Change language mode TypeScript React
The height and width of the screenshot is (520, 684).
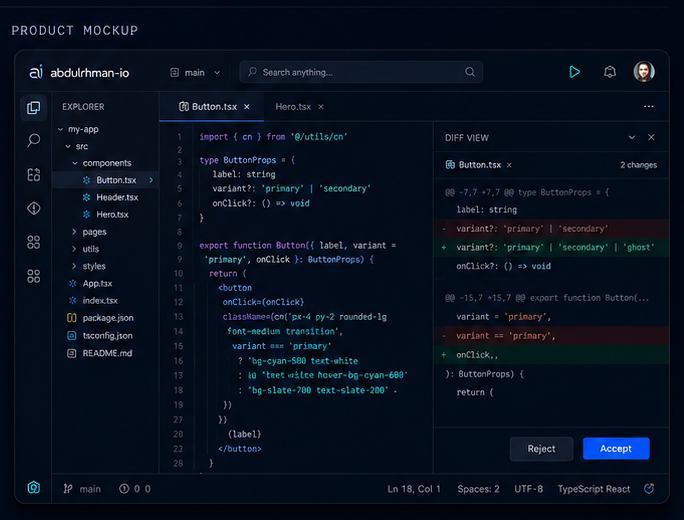[594, 489]
